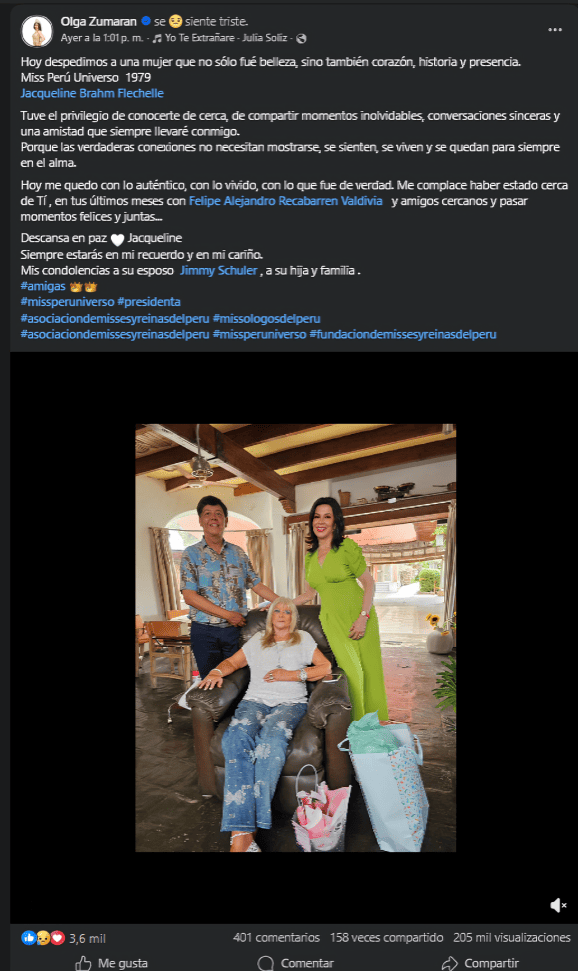This screenshot has width=578, height=971.
Task: Open the post options menu
Action: 556,29
